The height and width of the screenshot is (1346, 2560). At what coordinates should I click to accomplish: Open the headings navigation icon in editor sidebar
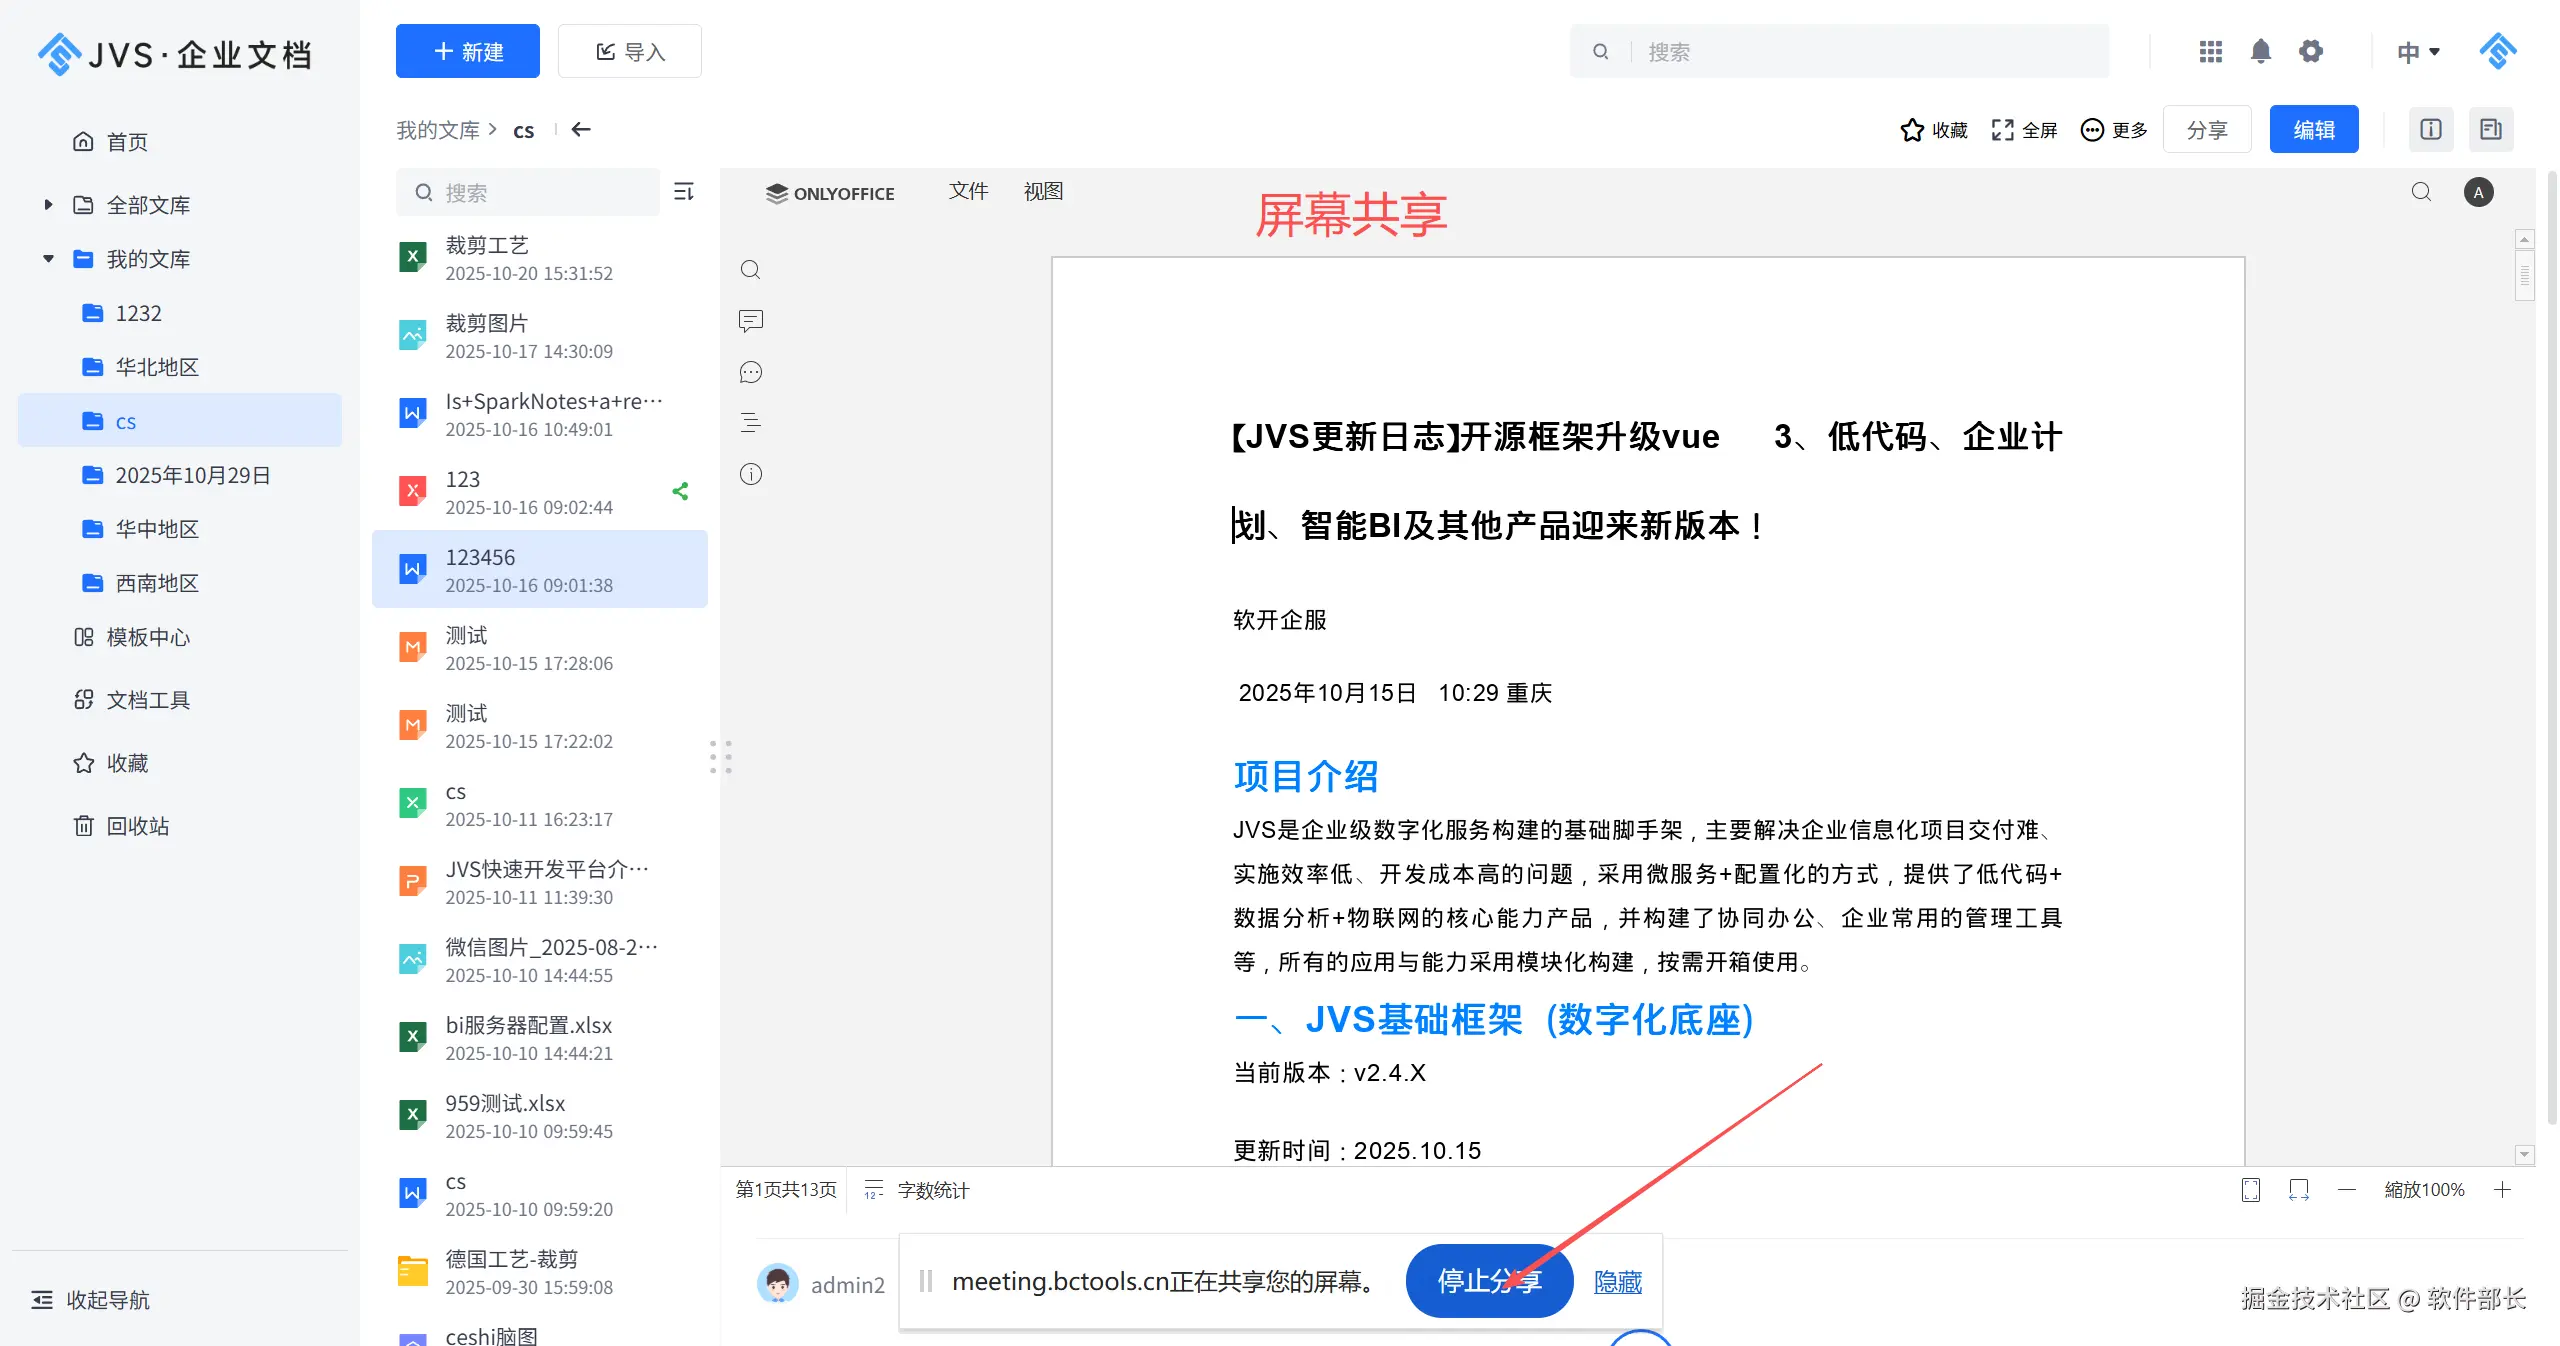click(x=750, y=423)
